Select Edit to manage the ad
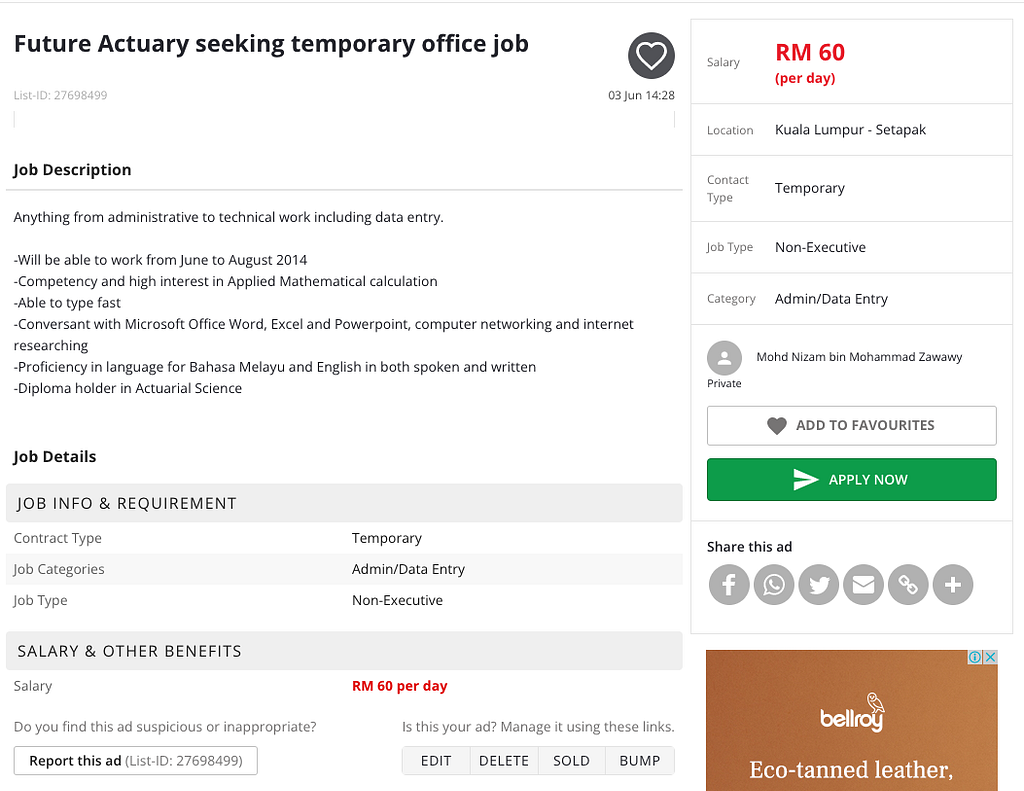The height and width of the screenshot is (791, 1024). tap(436, 761)
